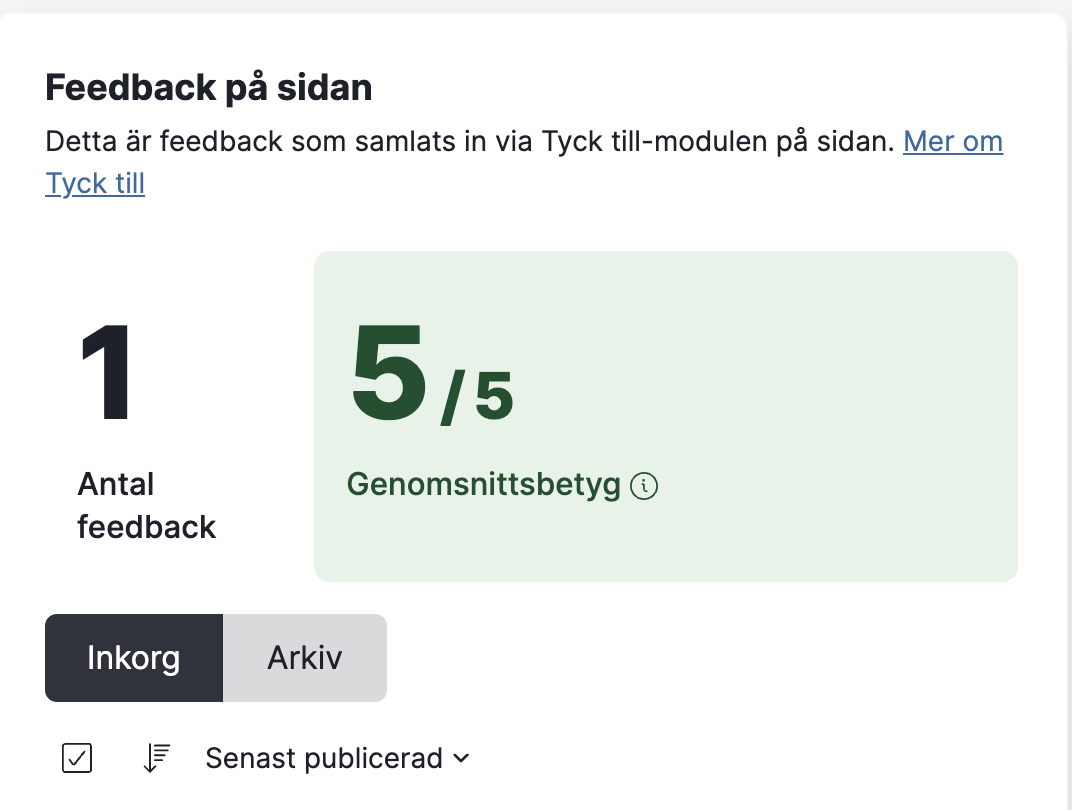
Task: Select the large 5 rating number
Action: pos(389,373)
